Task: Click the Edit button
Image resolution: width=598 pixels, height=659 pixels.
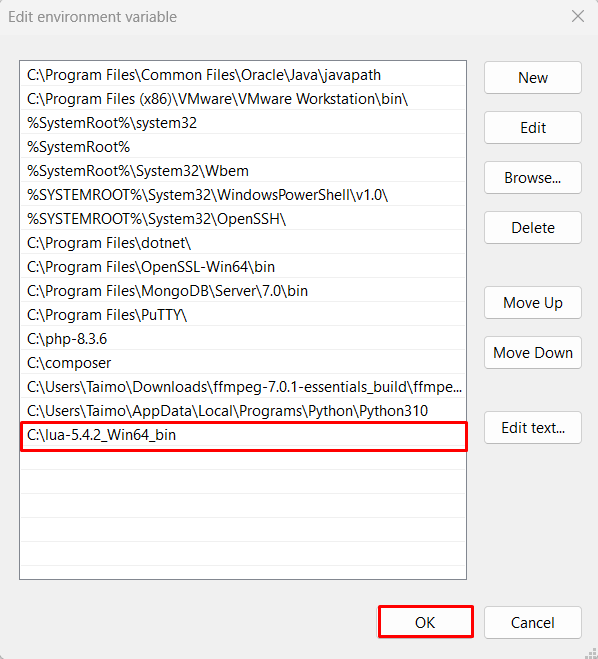Action: [532, 128]
